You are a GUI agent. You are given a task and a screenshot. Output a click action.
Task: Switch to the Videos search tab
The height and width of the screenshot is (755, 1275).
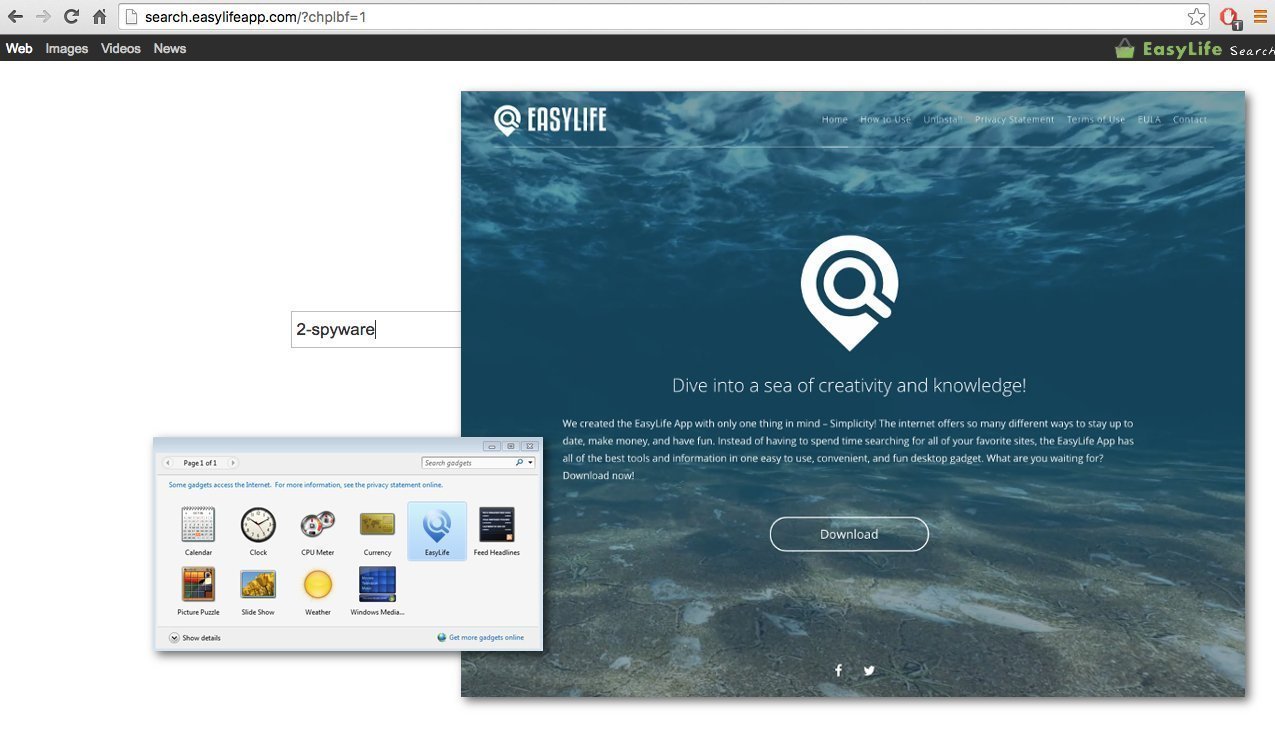point(121,48)
